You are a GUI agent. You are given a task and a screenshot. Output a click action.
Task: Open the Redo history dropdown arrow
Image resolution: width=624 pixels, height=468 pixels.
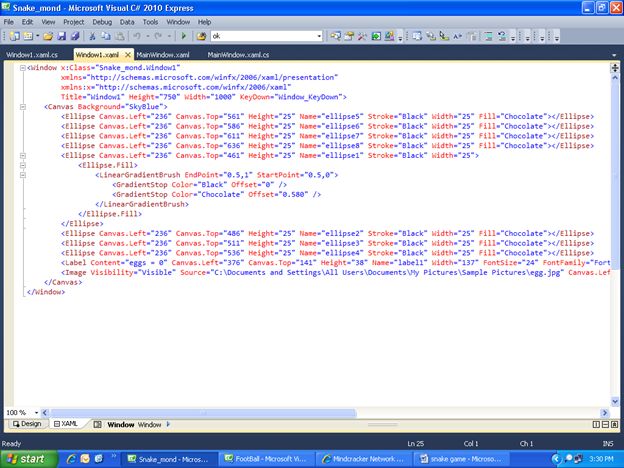[169, 36]
